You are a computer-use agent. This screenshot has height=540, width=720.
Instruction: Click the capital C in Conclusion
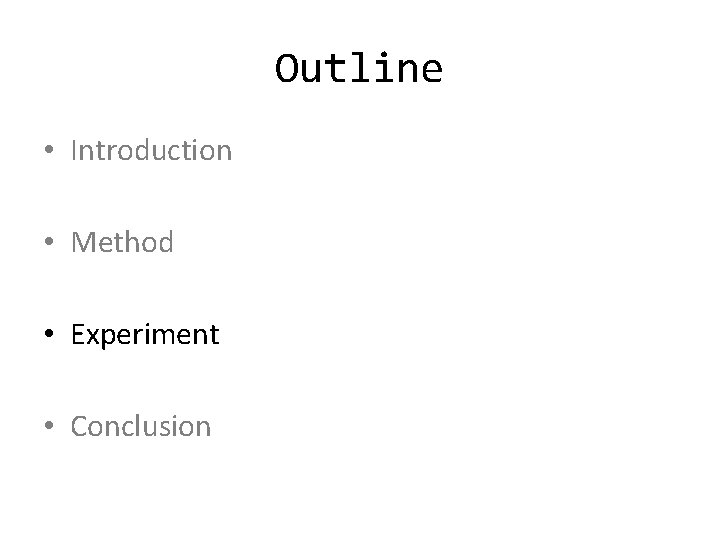(80, 426)
